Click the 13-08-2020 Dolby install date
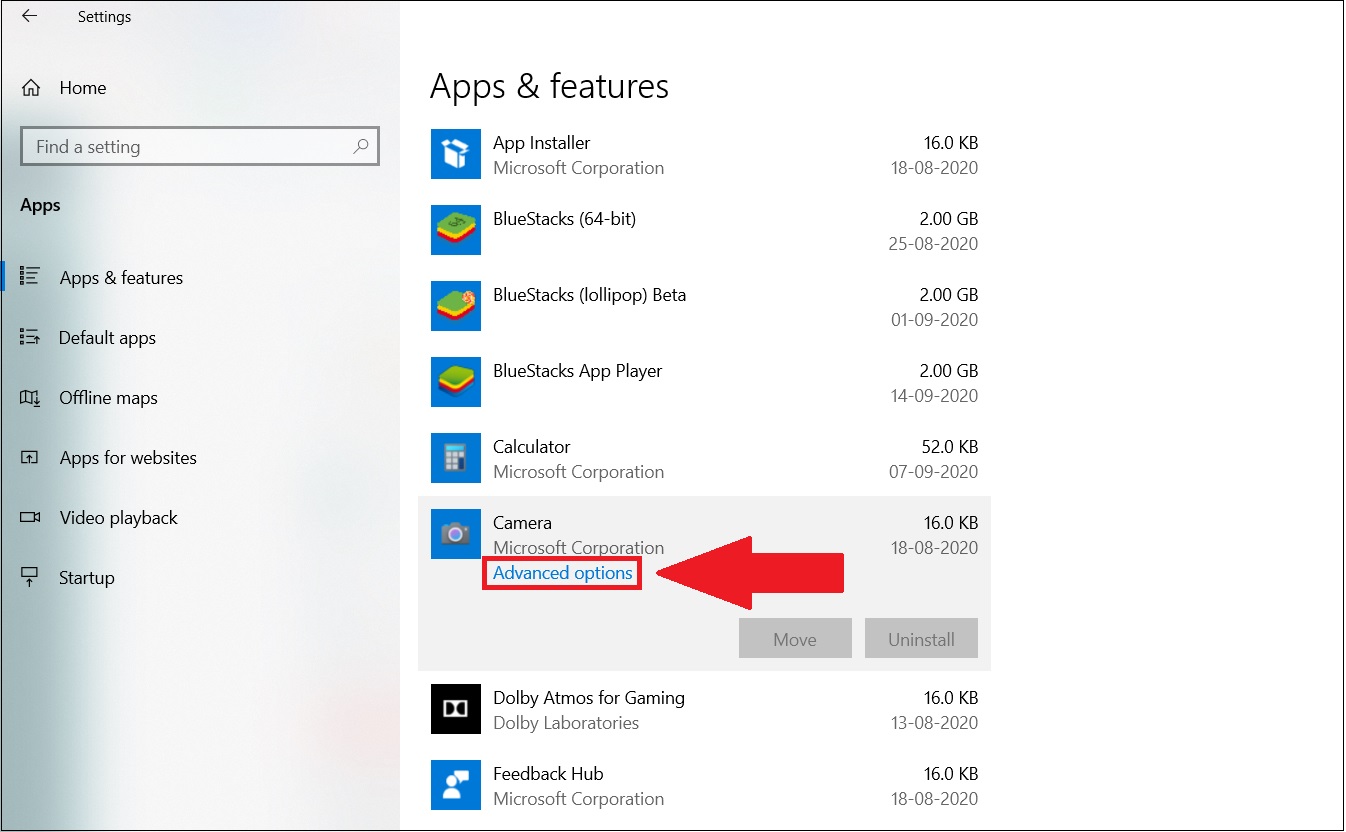This screenshot has height=832, width=1346. coord(934,722)
